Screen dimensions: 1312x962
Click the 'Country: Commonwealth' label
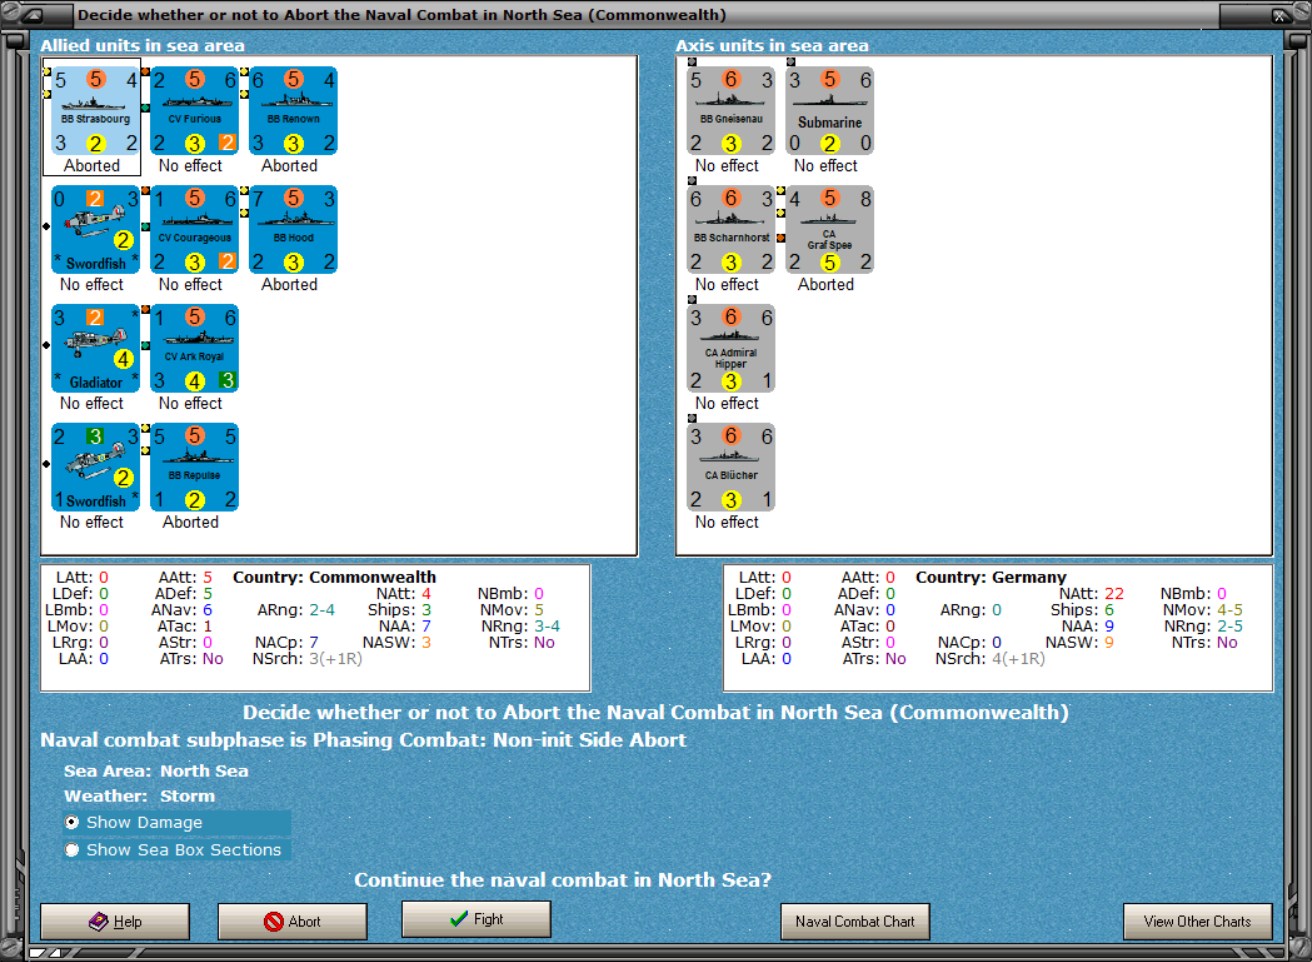click(334, 577)
